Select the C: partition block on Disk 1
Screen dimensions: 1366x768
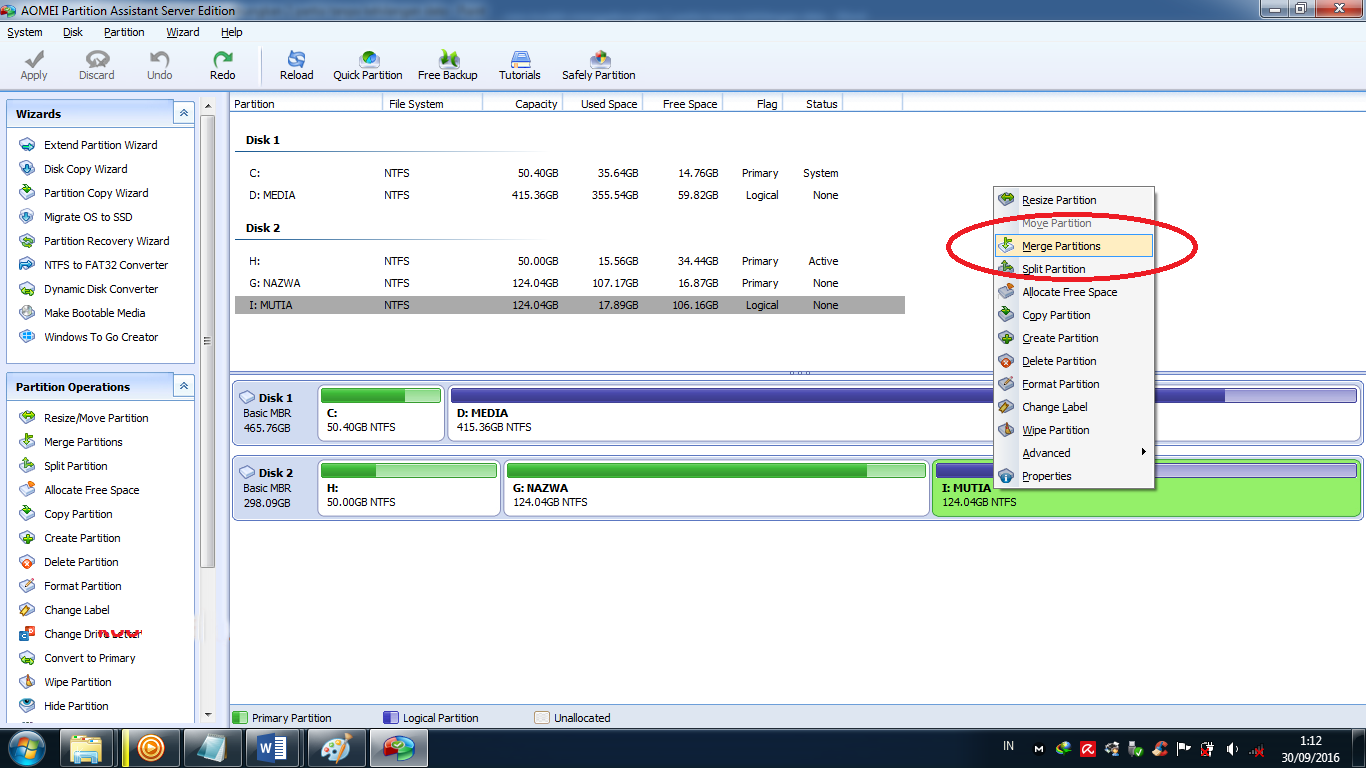coord(381,413)
